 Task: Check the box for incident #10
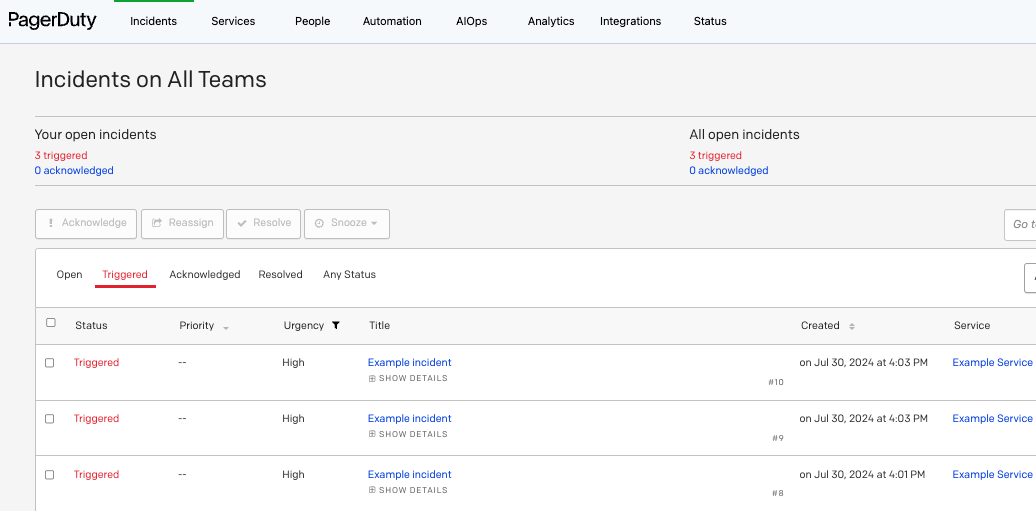pyautogui.click(x=50, y=363)
